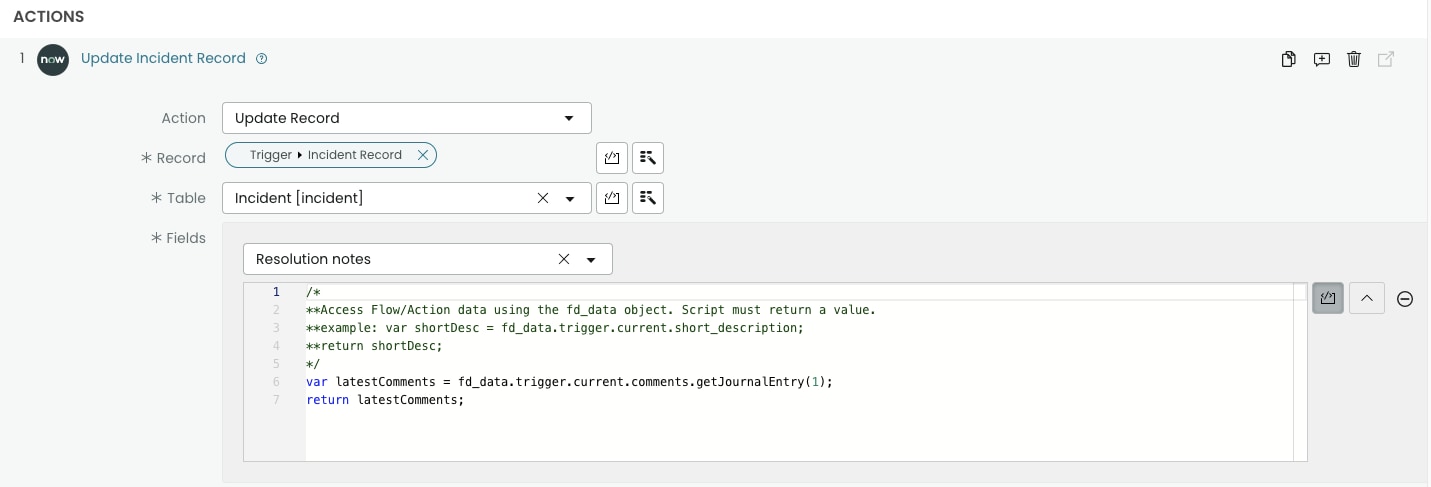Image resolution: width=1431 pixels, height=487 pixels.
Task: Open the Action dropdown showing Update Record
Action: (x=406, y=118)
